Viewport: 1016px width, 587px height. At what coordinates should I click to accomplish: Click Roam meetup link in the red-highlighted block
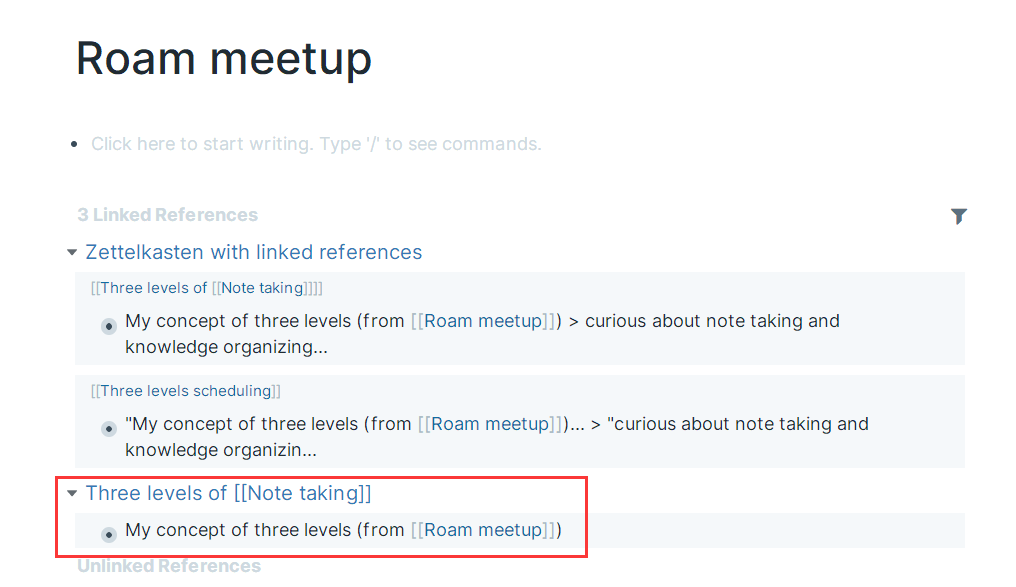pyautogui.click(x=483, y=530)
